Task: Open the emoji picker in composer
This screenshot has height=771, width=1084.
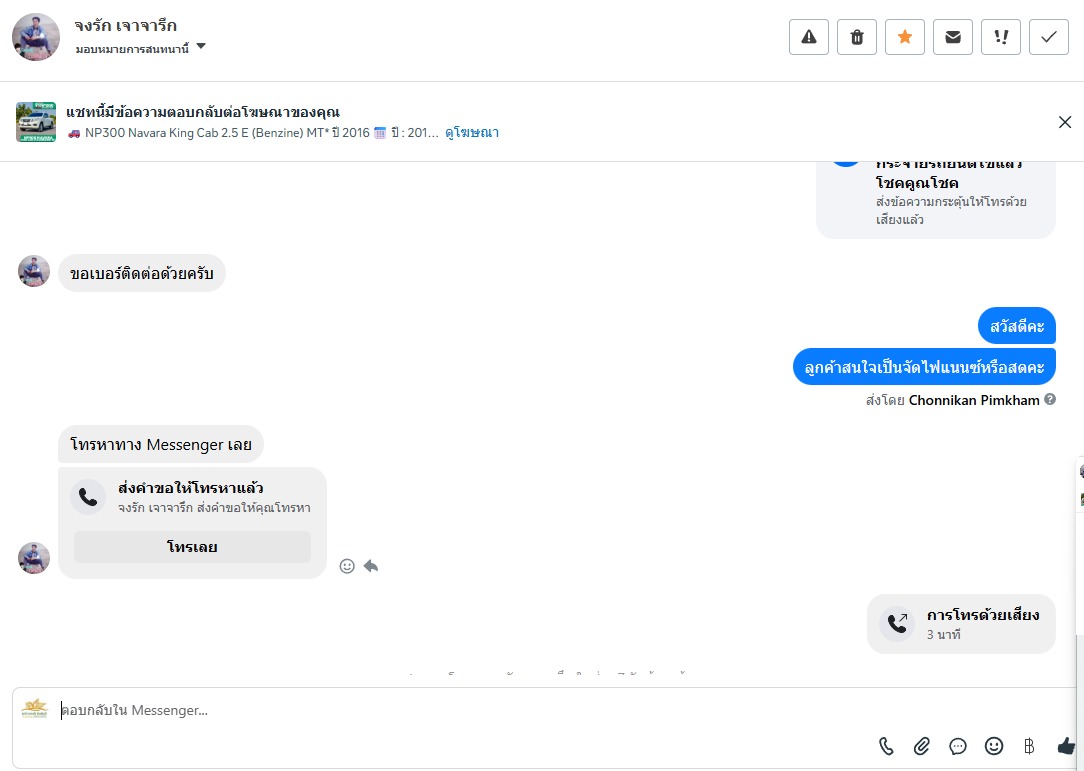Action: [x=994, y=746]
